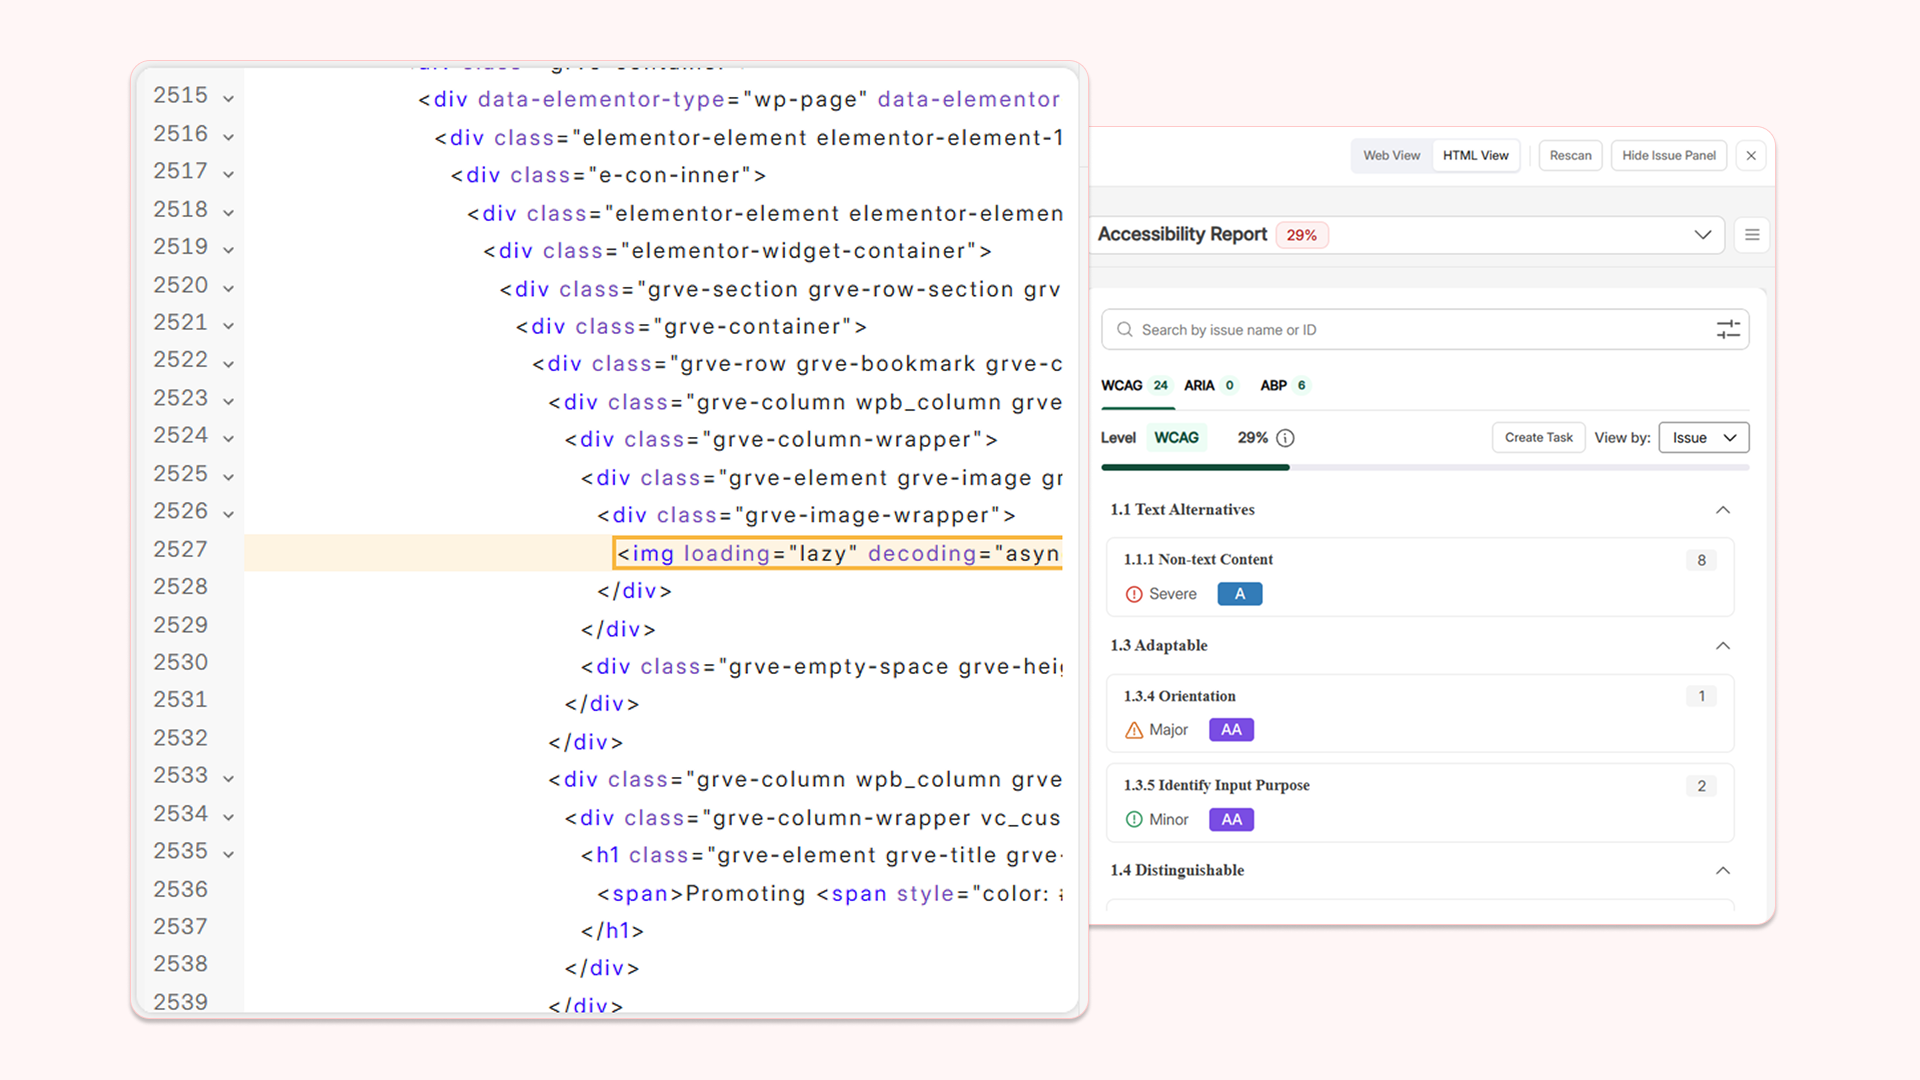This screenshot has height=1080, width=1920.
Task: Open the hamburger menu beside Accessibility Report
Action: click(x=1752, y=235)
